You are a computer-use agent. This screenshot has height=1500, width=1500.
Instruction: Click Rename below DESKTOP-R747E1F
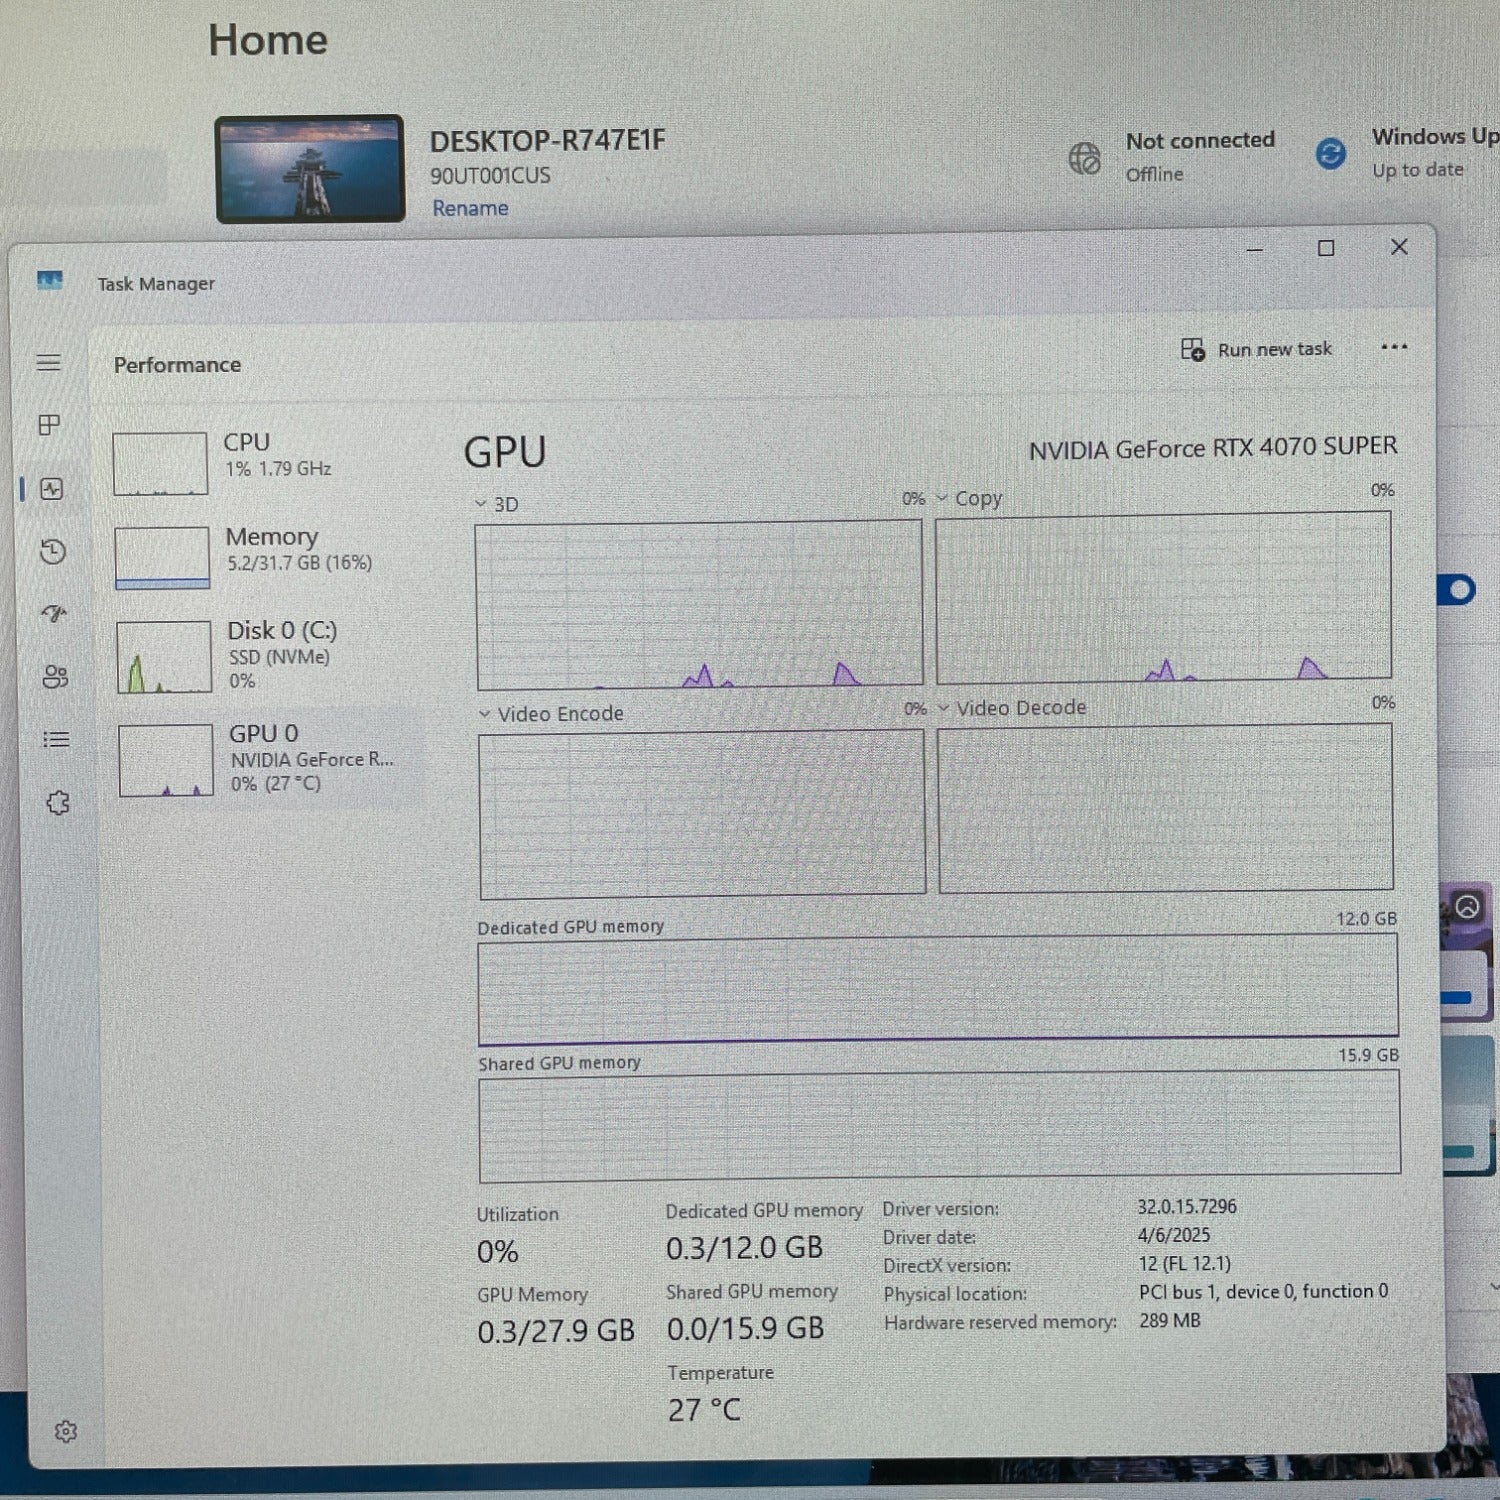click(470, 208)
